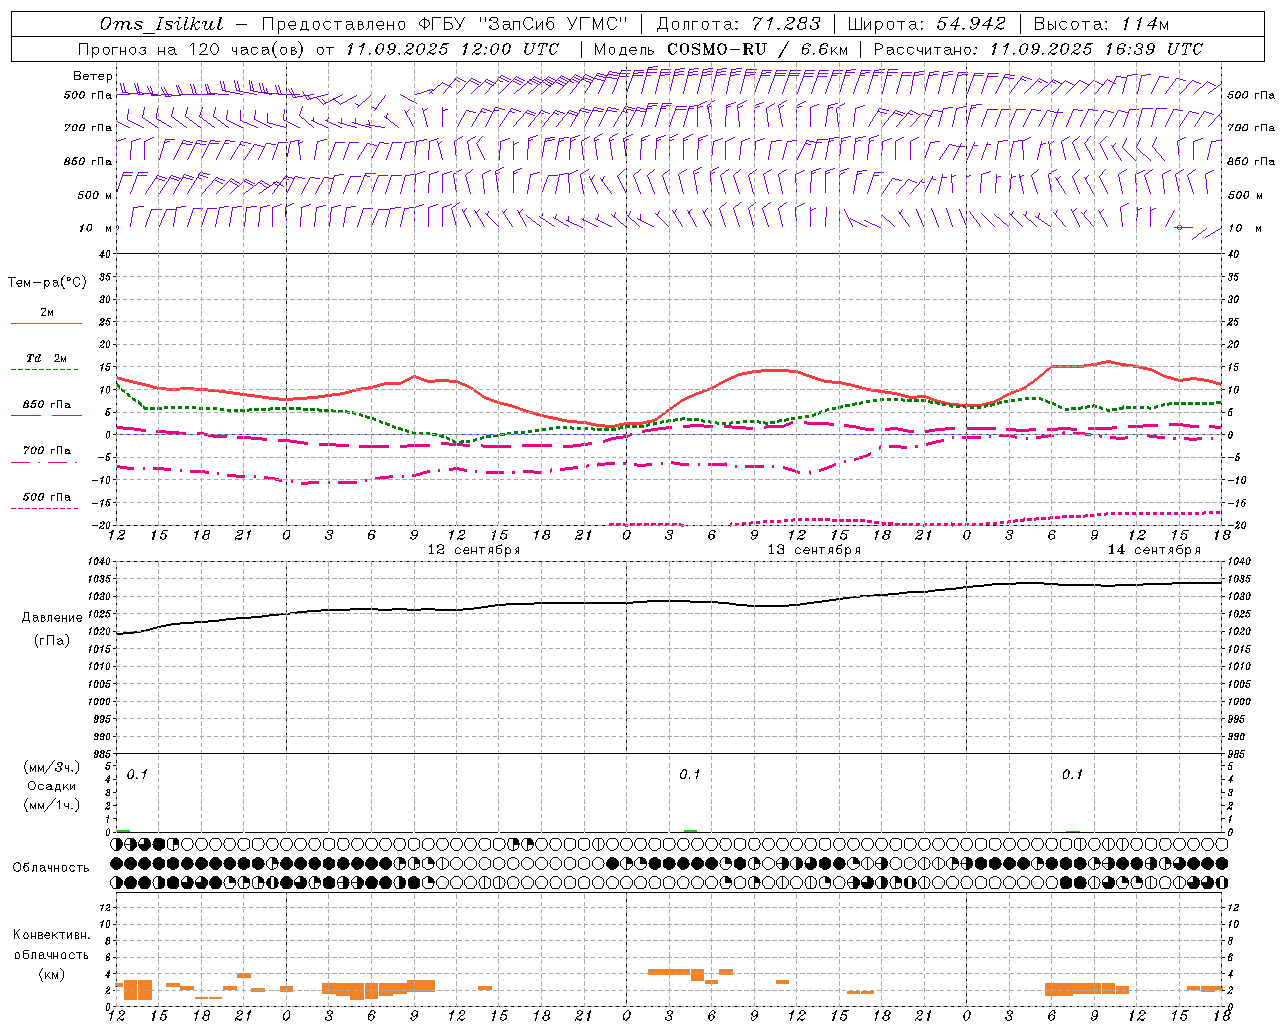Viewport: 1280px width, 1024px height.
Task: Click the (км) convective height unit label
Action: [x=52, y=974]
